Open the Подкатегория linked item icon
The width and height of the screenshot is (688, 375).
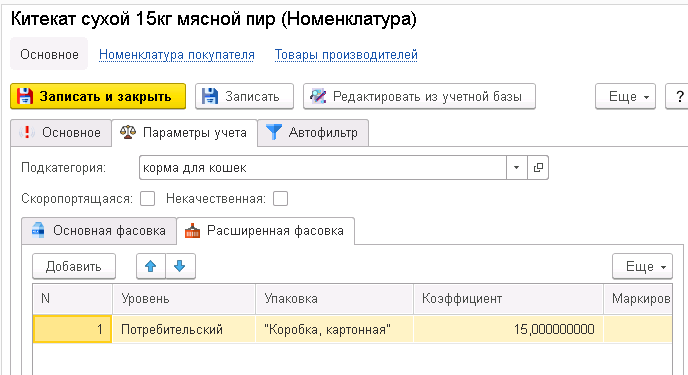pos(538,168)
